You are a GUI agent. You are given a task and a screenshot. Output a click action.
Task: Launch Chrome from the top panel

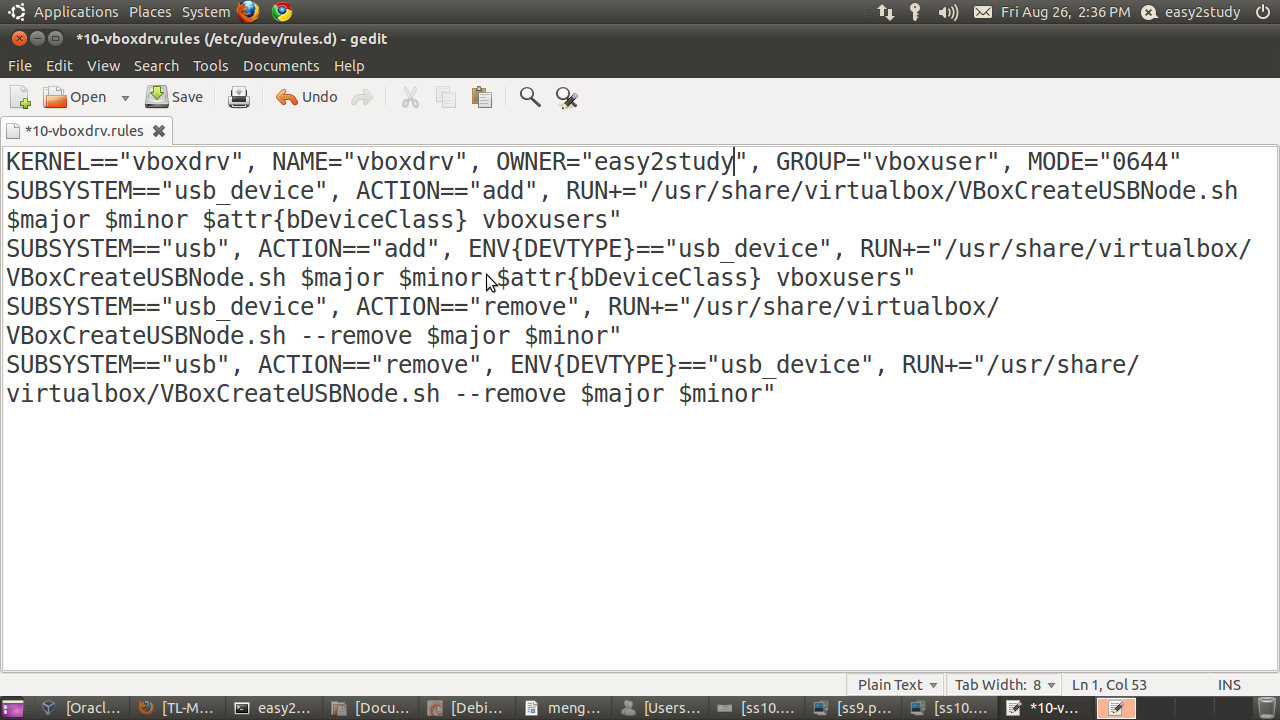[x=282, y=12]
